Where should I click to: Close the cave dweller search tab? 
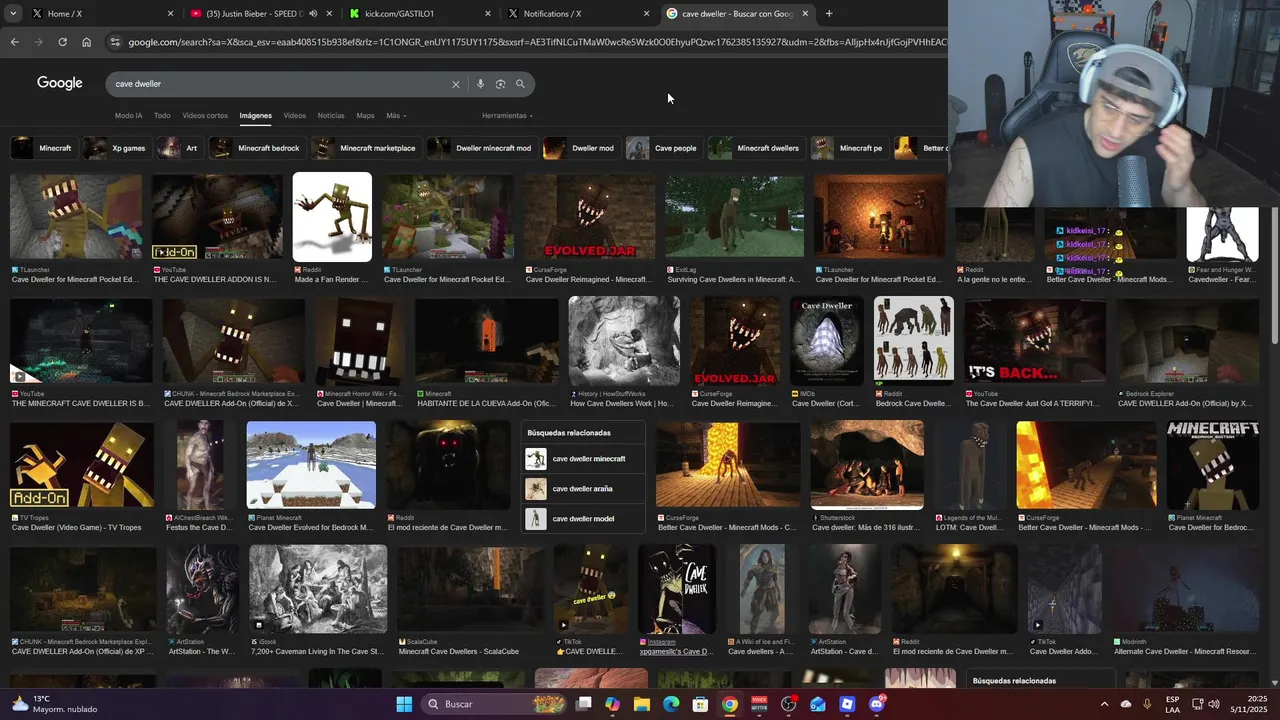coord(805,14)
